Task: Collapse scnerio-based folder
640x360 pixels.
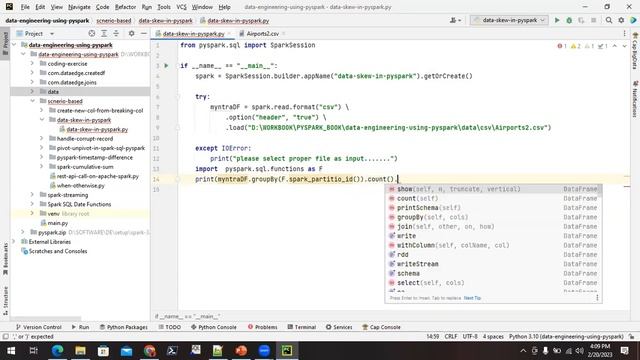Action: tap(32, 101)
